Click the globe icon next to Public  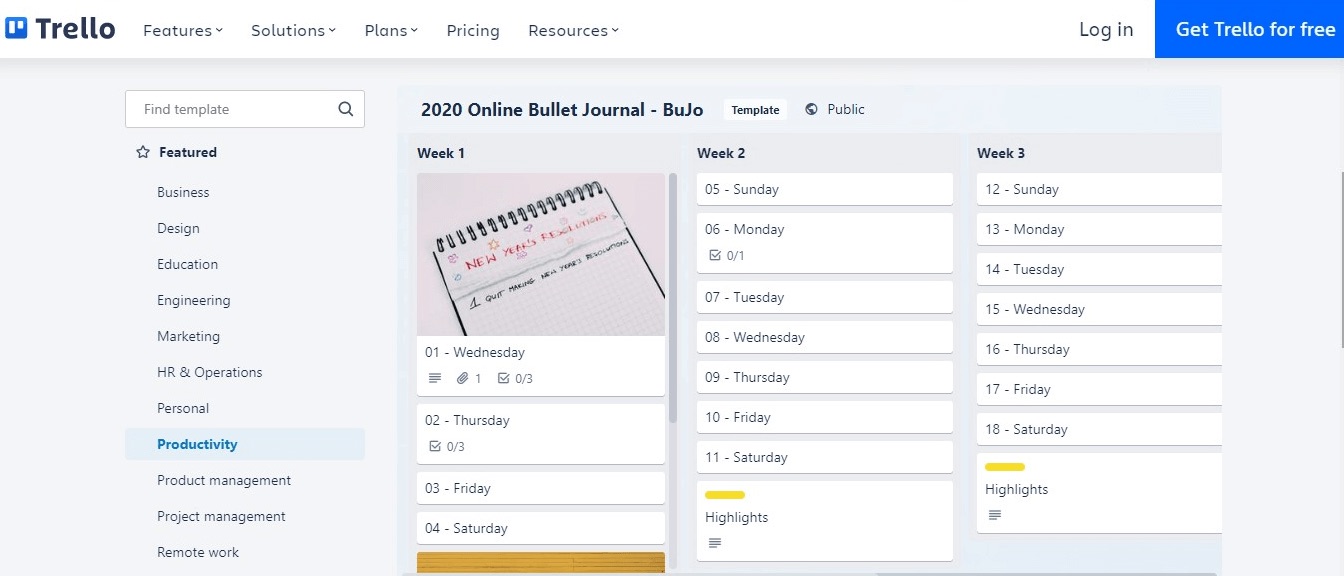pyautogui.click(x=810, y=109)
